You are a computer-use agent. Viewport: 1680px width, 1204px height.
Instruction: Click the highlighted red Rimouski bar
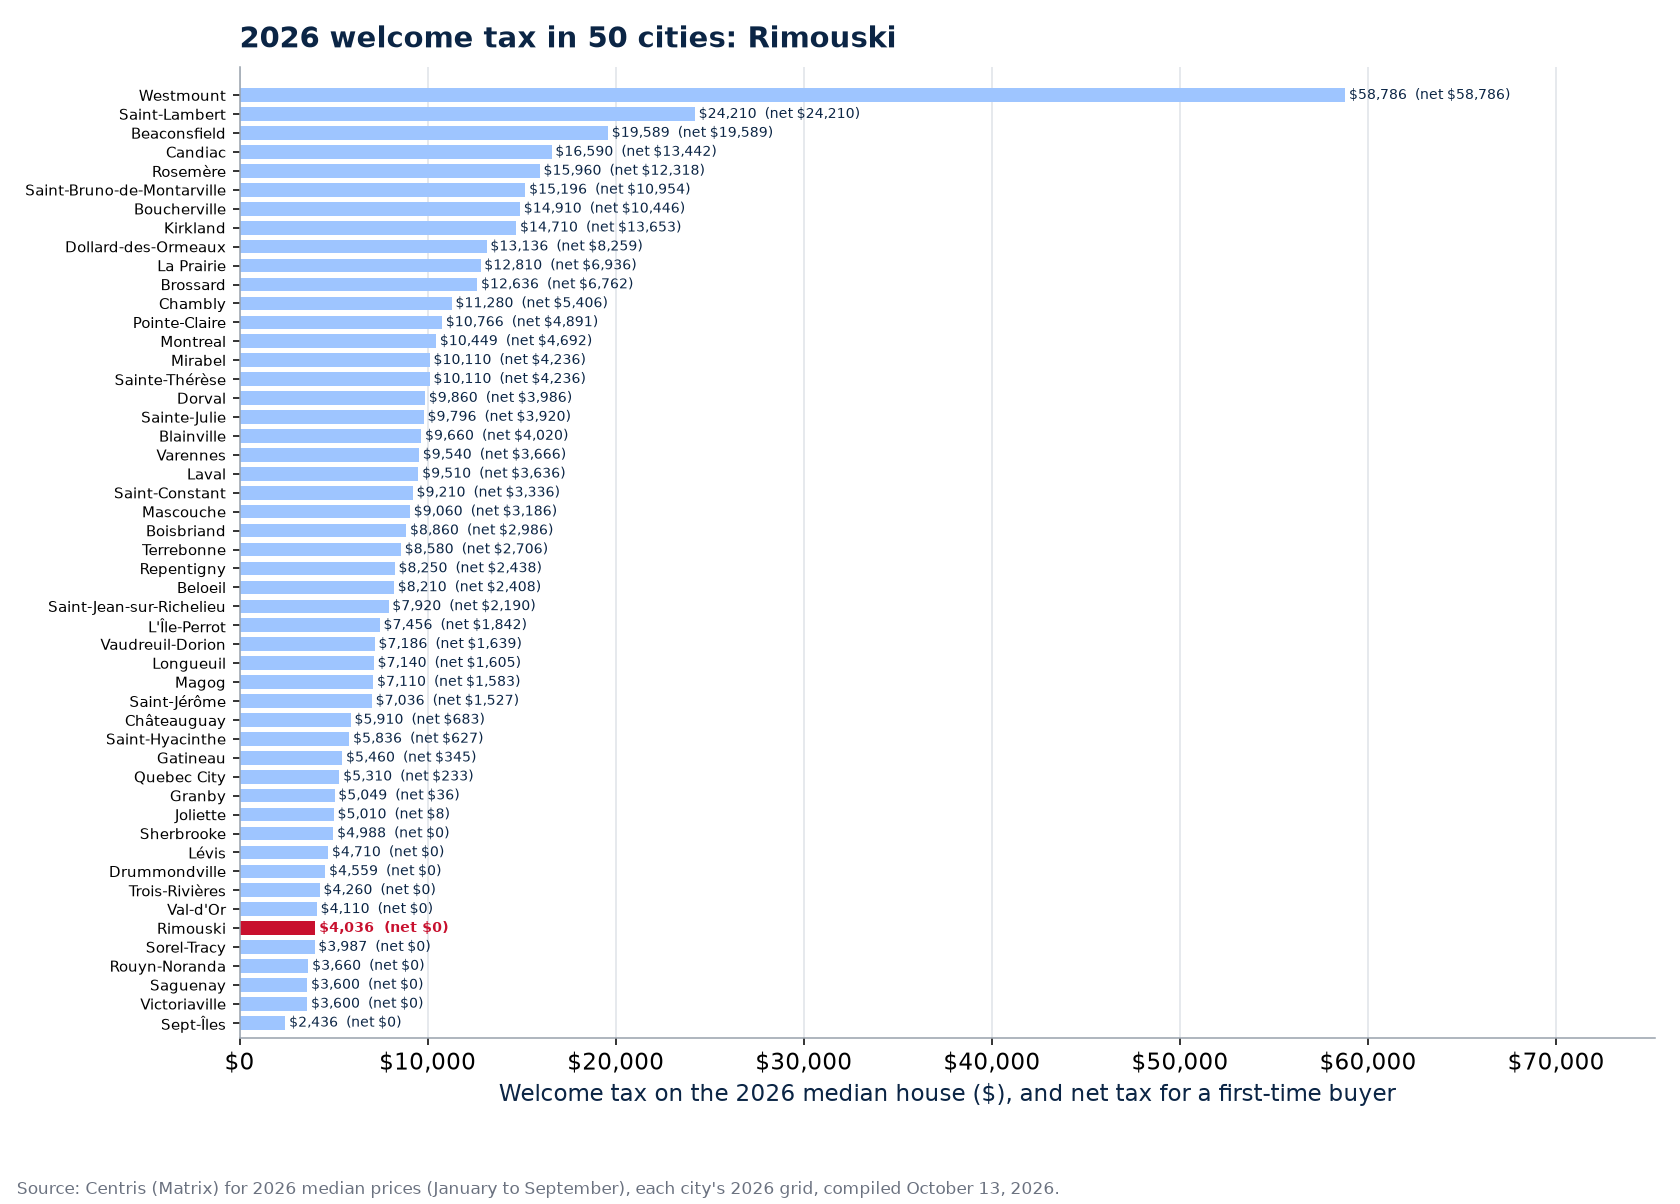pos(278,928)
